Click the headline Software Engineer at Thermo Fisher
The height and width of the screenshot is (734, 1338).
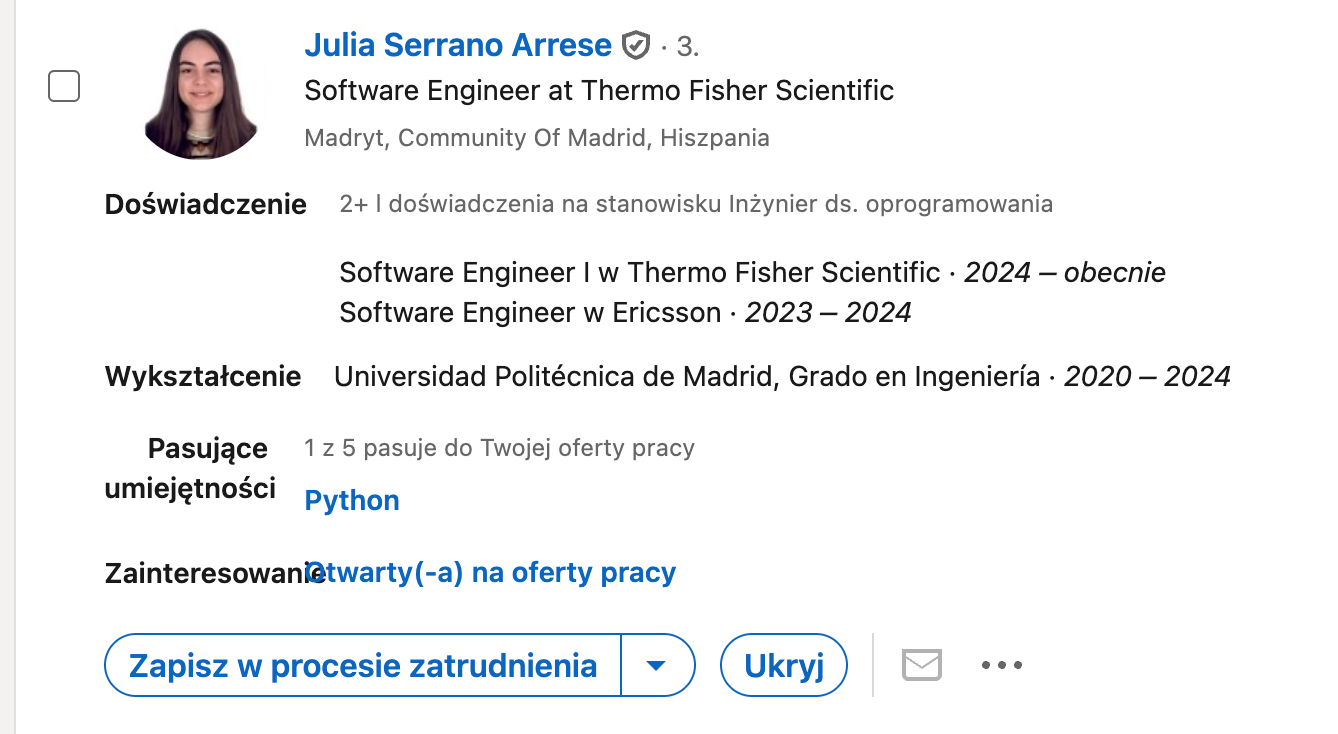click(598, 91)
